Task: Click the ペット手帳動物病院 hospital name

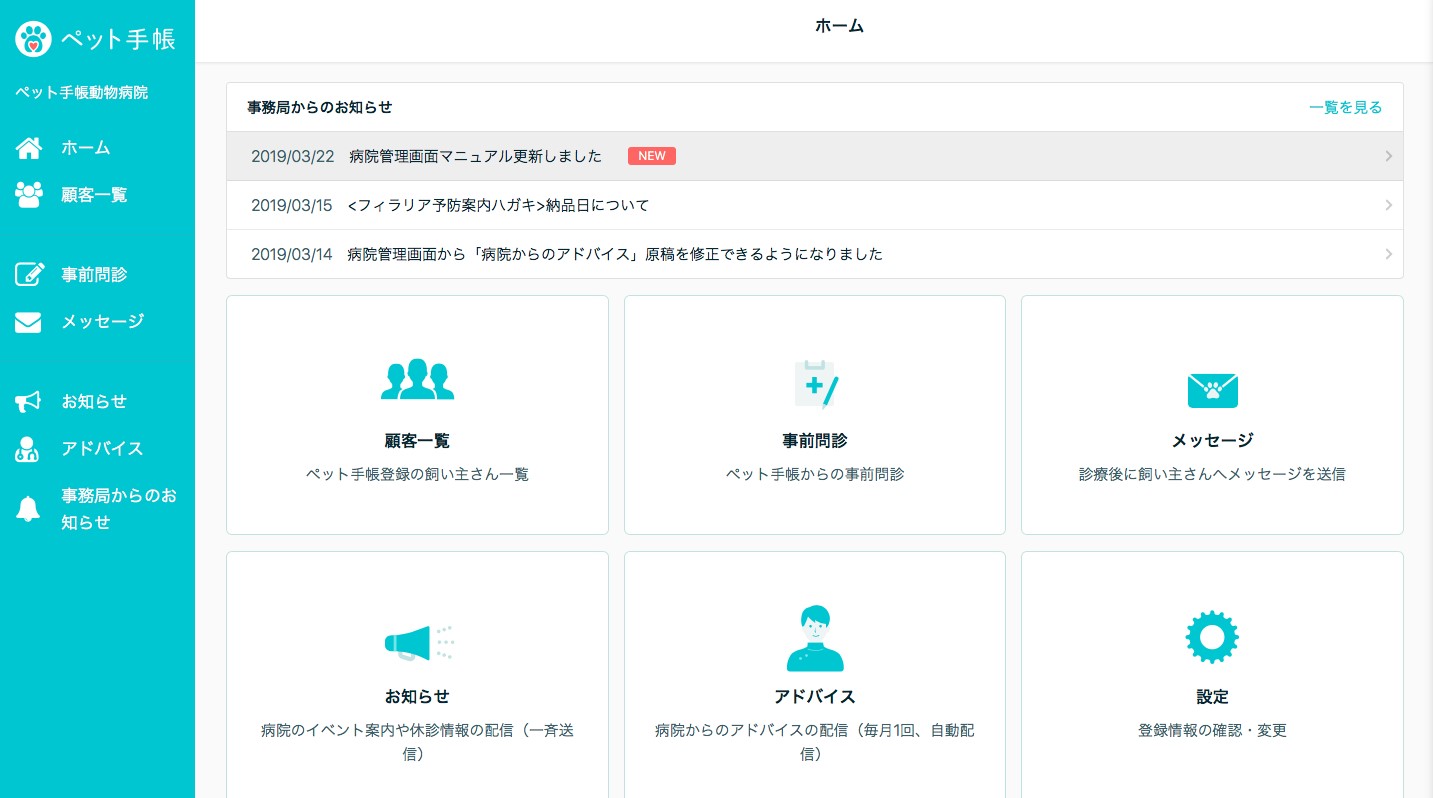Action: point(81,92)
